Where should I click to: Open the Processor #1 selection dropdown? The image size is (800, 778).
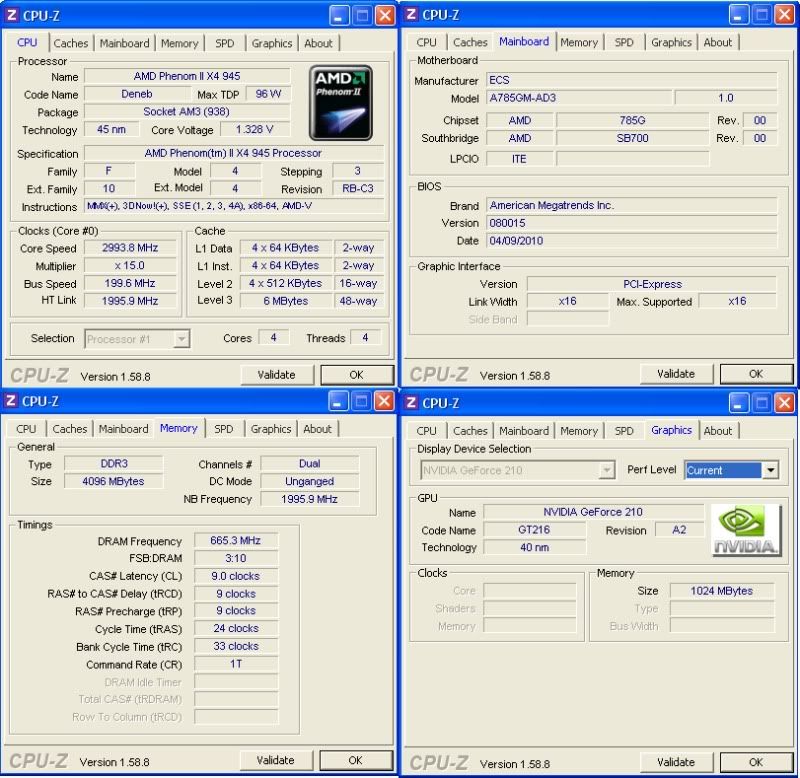(x=181, y=339)
